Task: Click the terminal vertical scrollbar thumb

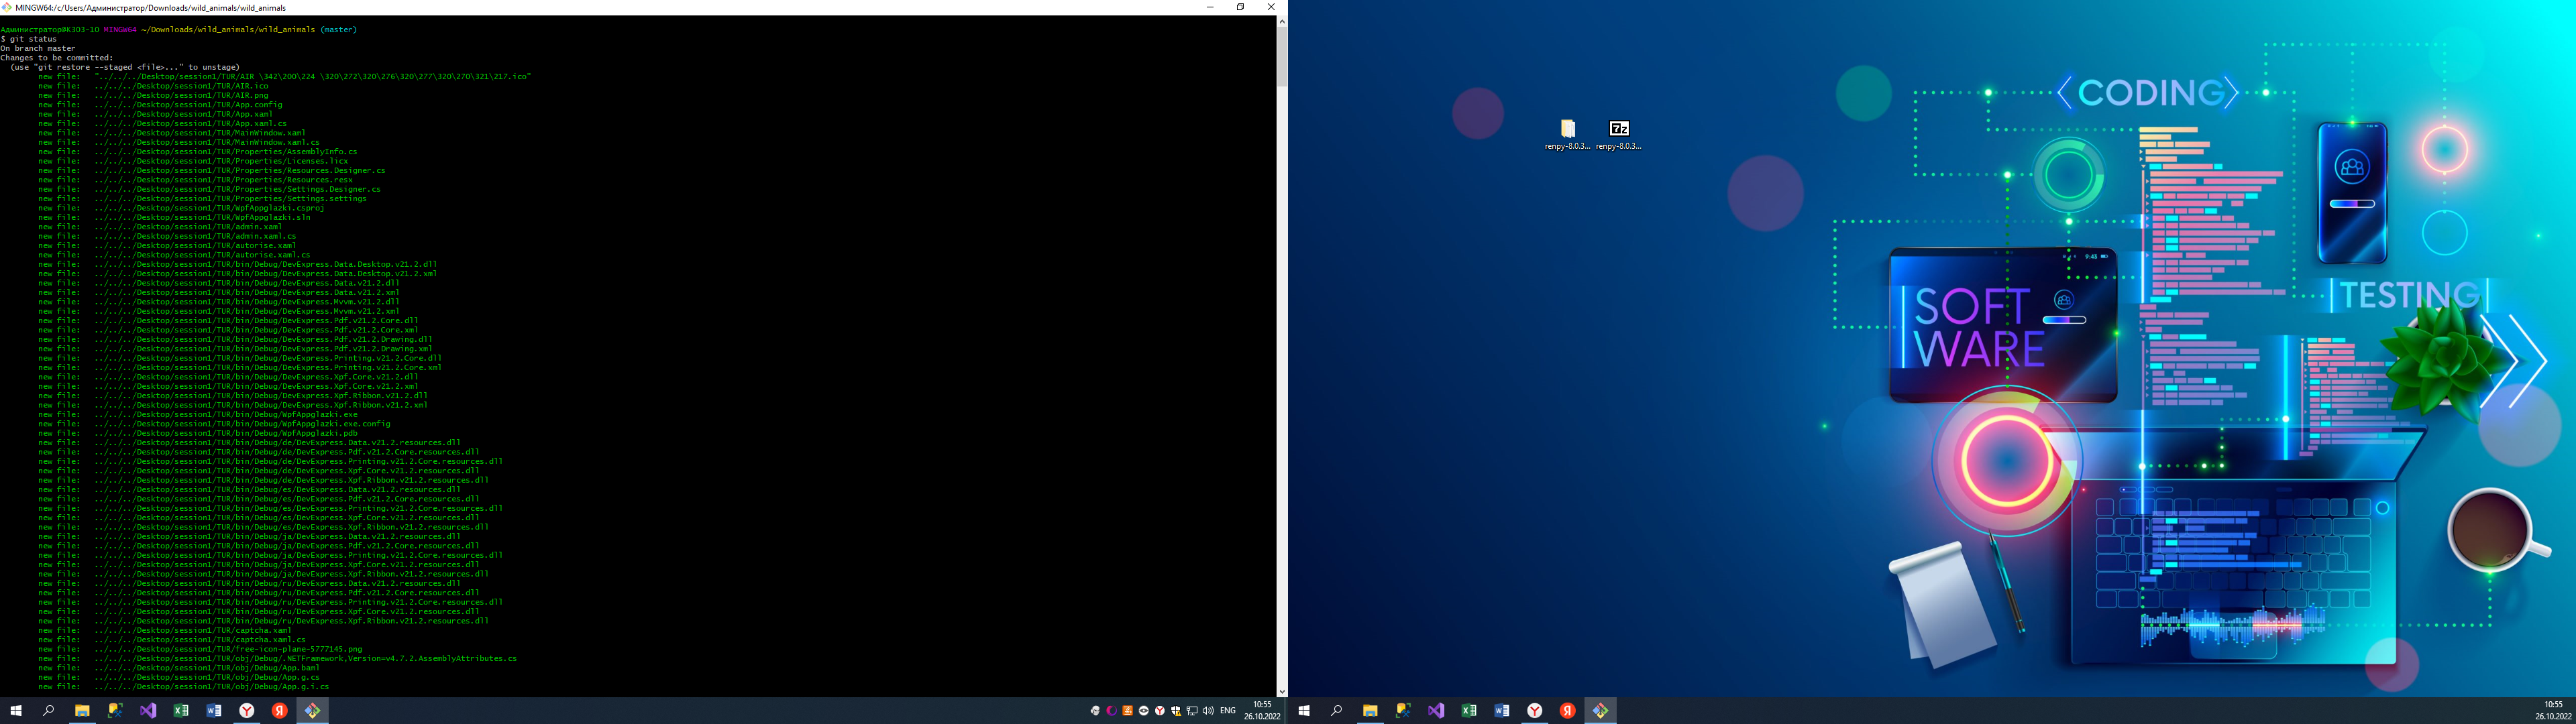Action: 1282,57
